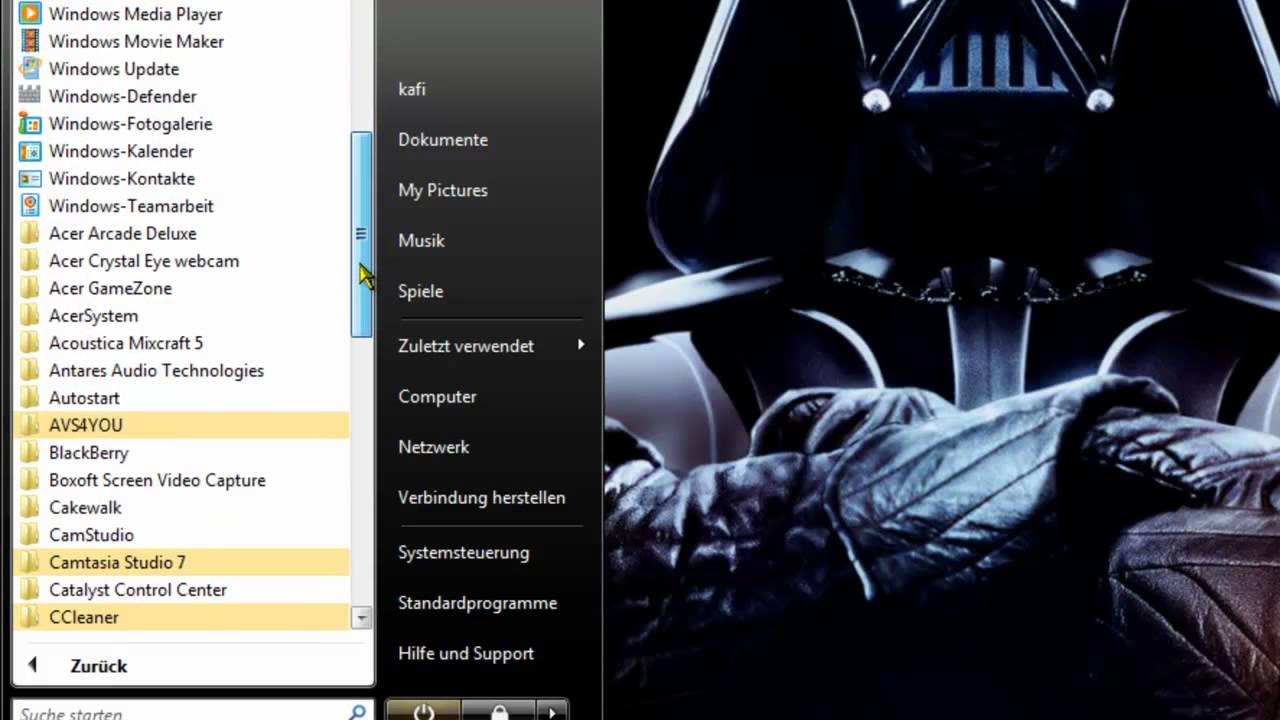
Task: Click the Windows-Fotogalerie icon
Action: click(x=30, y=124)
